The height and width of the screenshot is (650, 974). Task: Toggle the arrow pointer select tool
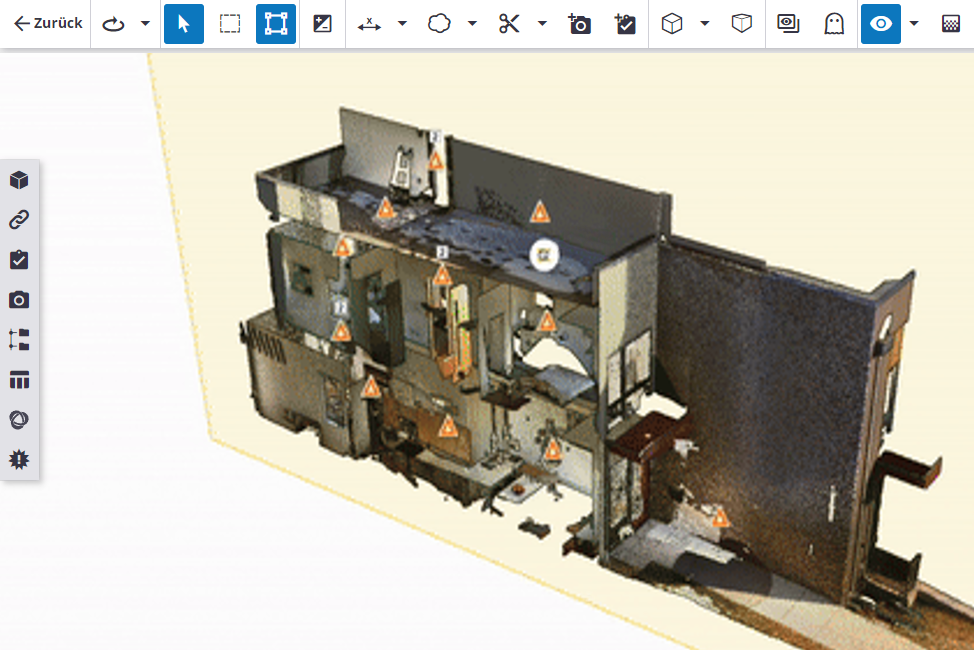pos(183,24)
